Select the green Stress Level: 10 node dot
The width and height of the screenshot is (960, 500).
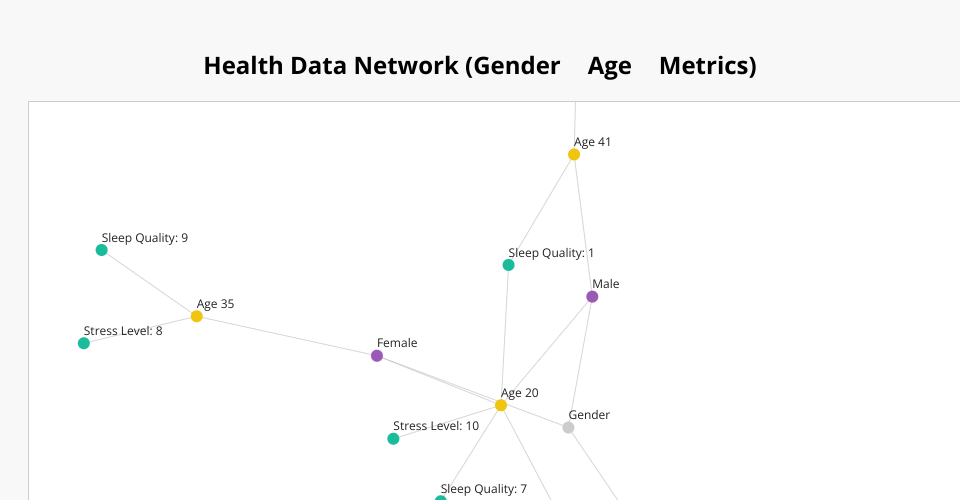point(394,439)
